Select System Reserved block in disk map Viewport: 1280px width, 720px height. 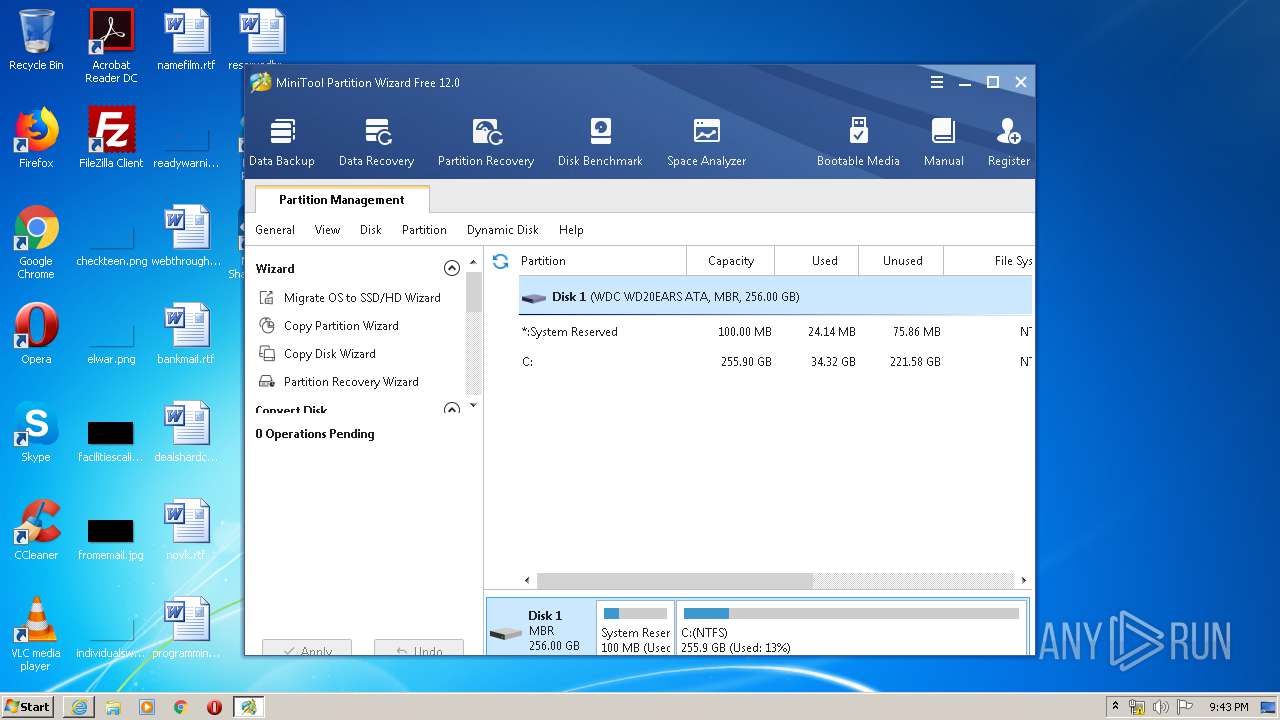pyautogui.click(x=636, y=629)
